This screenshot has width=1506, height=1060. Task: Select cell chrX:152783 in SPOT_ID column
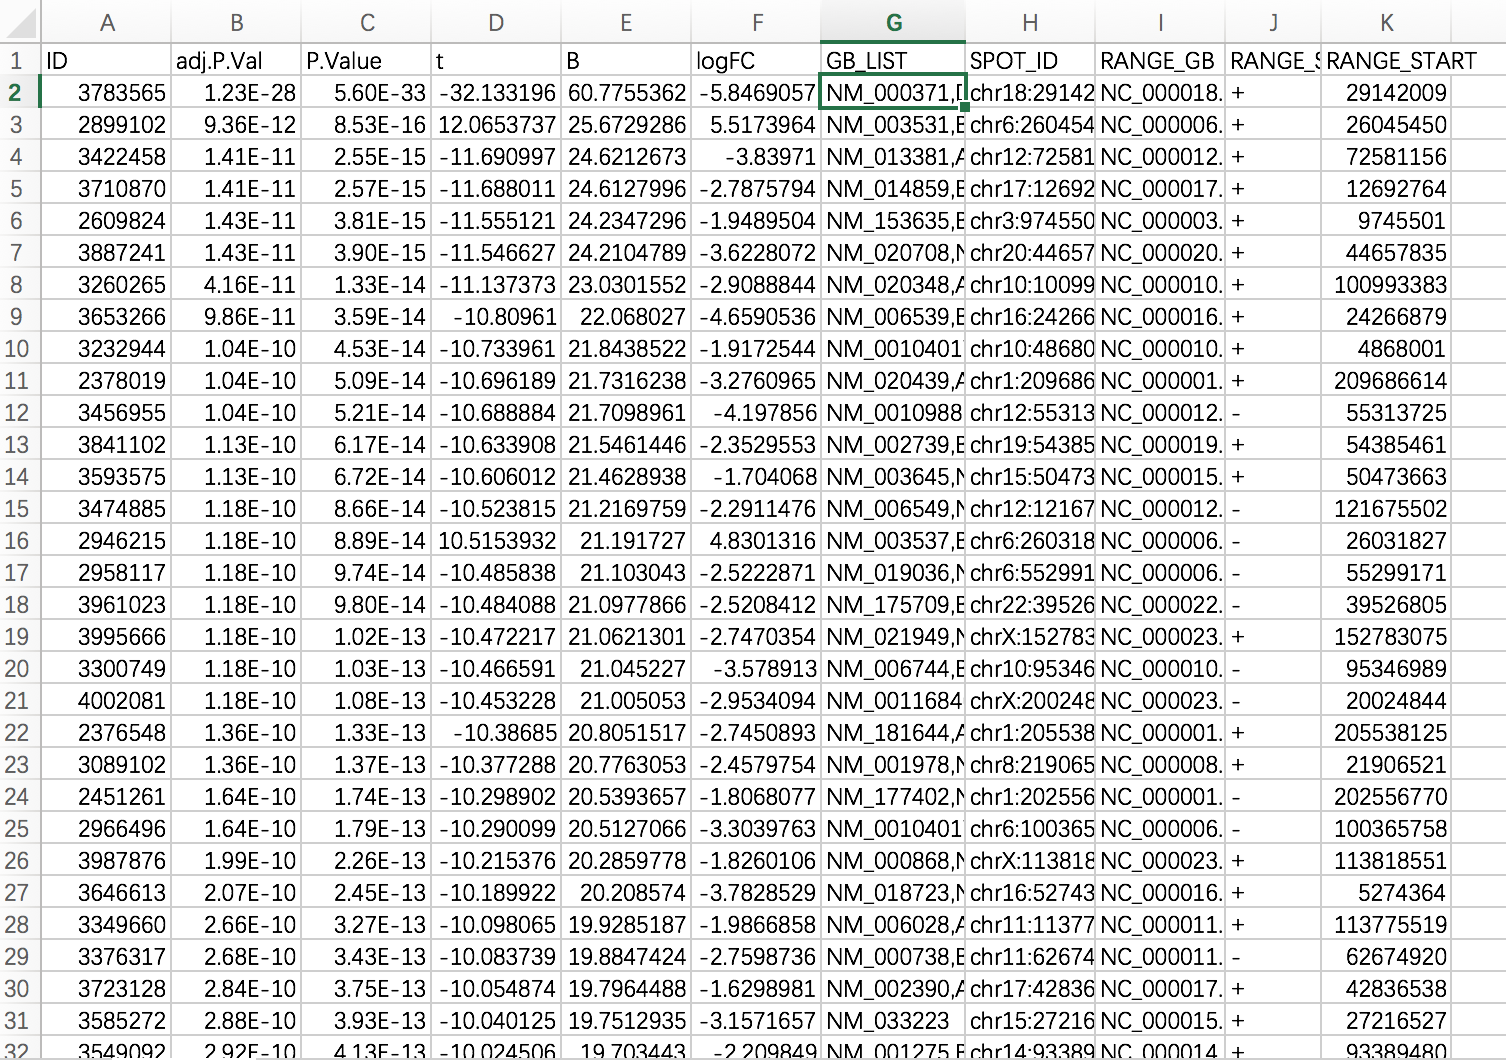coord(1030,636)
